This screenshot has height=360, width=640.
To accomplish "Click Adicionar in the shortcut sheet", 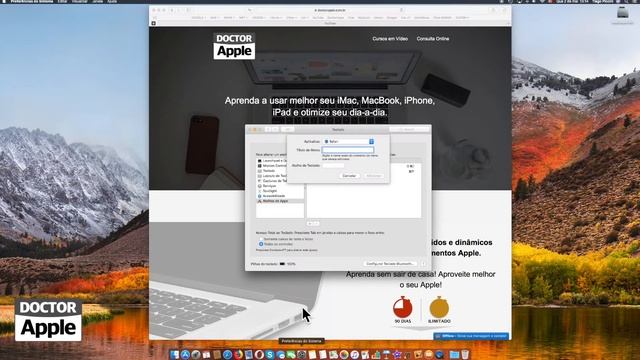I will [373, 176].
